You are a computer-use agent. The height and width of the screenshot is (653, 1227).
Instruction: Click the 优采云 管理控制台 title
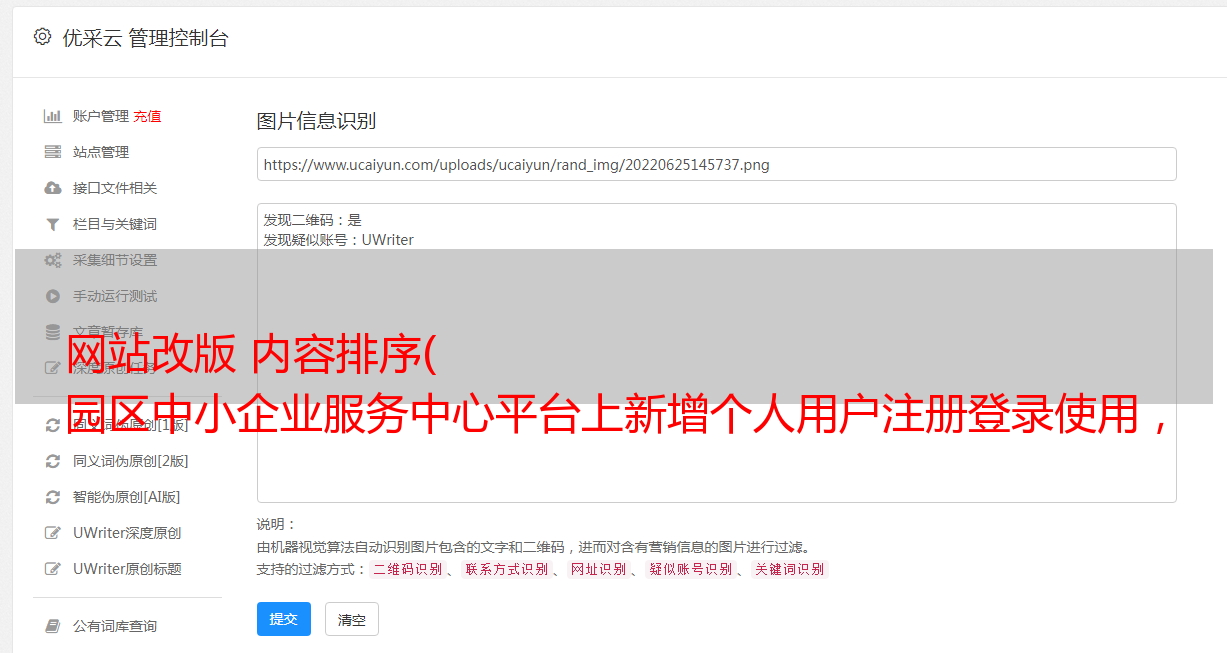pos(145,38)
